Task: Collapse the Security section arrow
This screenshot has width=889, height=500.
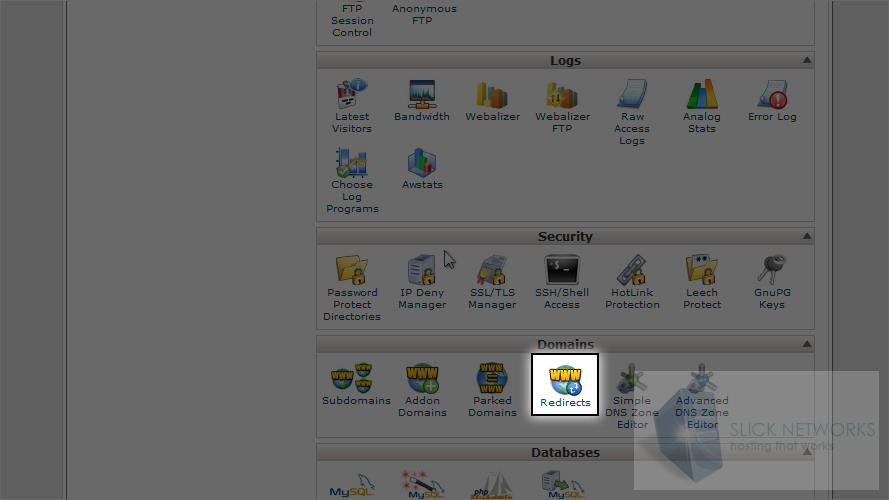Action: point(806,237)
